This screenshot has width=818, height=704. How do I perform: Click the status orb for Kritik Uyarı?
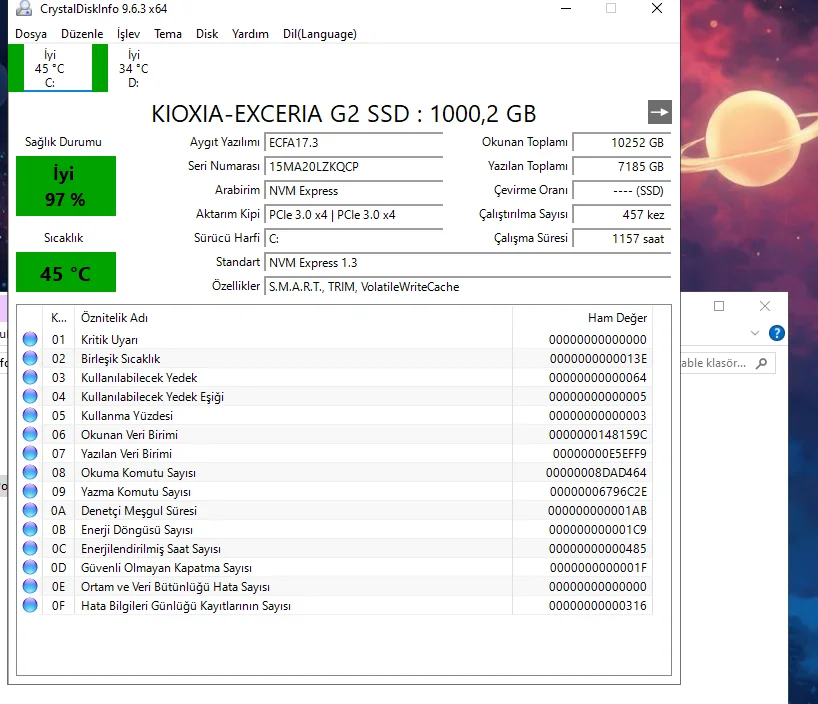pyautogui.click(x=30, y=339)
